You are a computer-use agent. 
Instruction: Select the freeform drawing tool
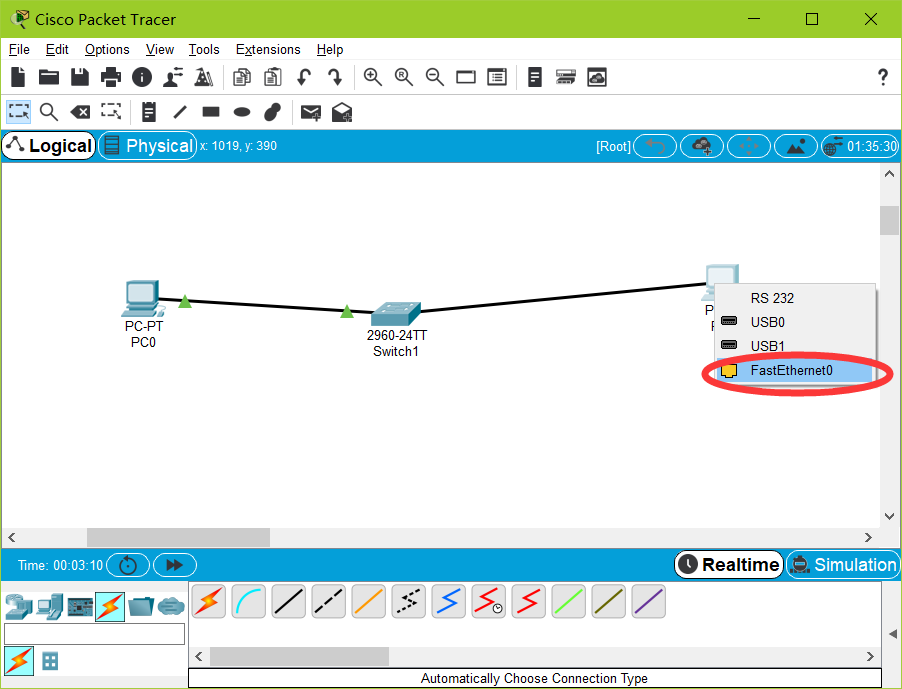(273, 112)
